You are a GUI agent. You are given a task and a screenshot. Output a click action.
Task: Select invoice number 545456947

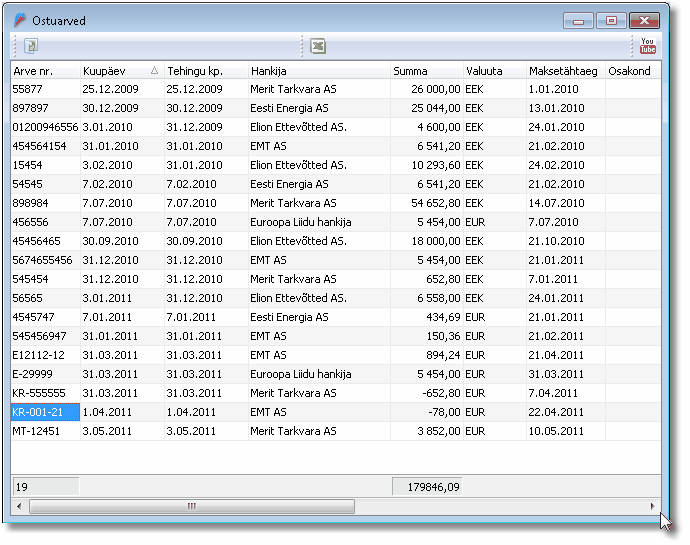pos(45,336)
